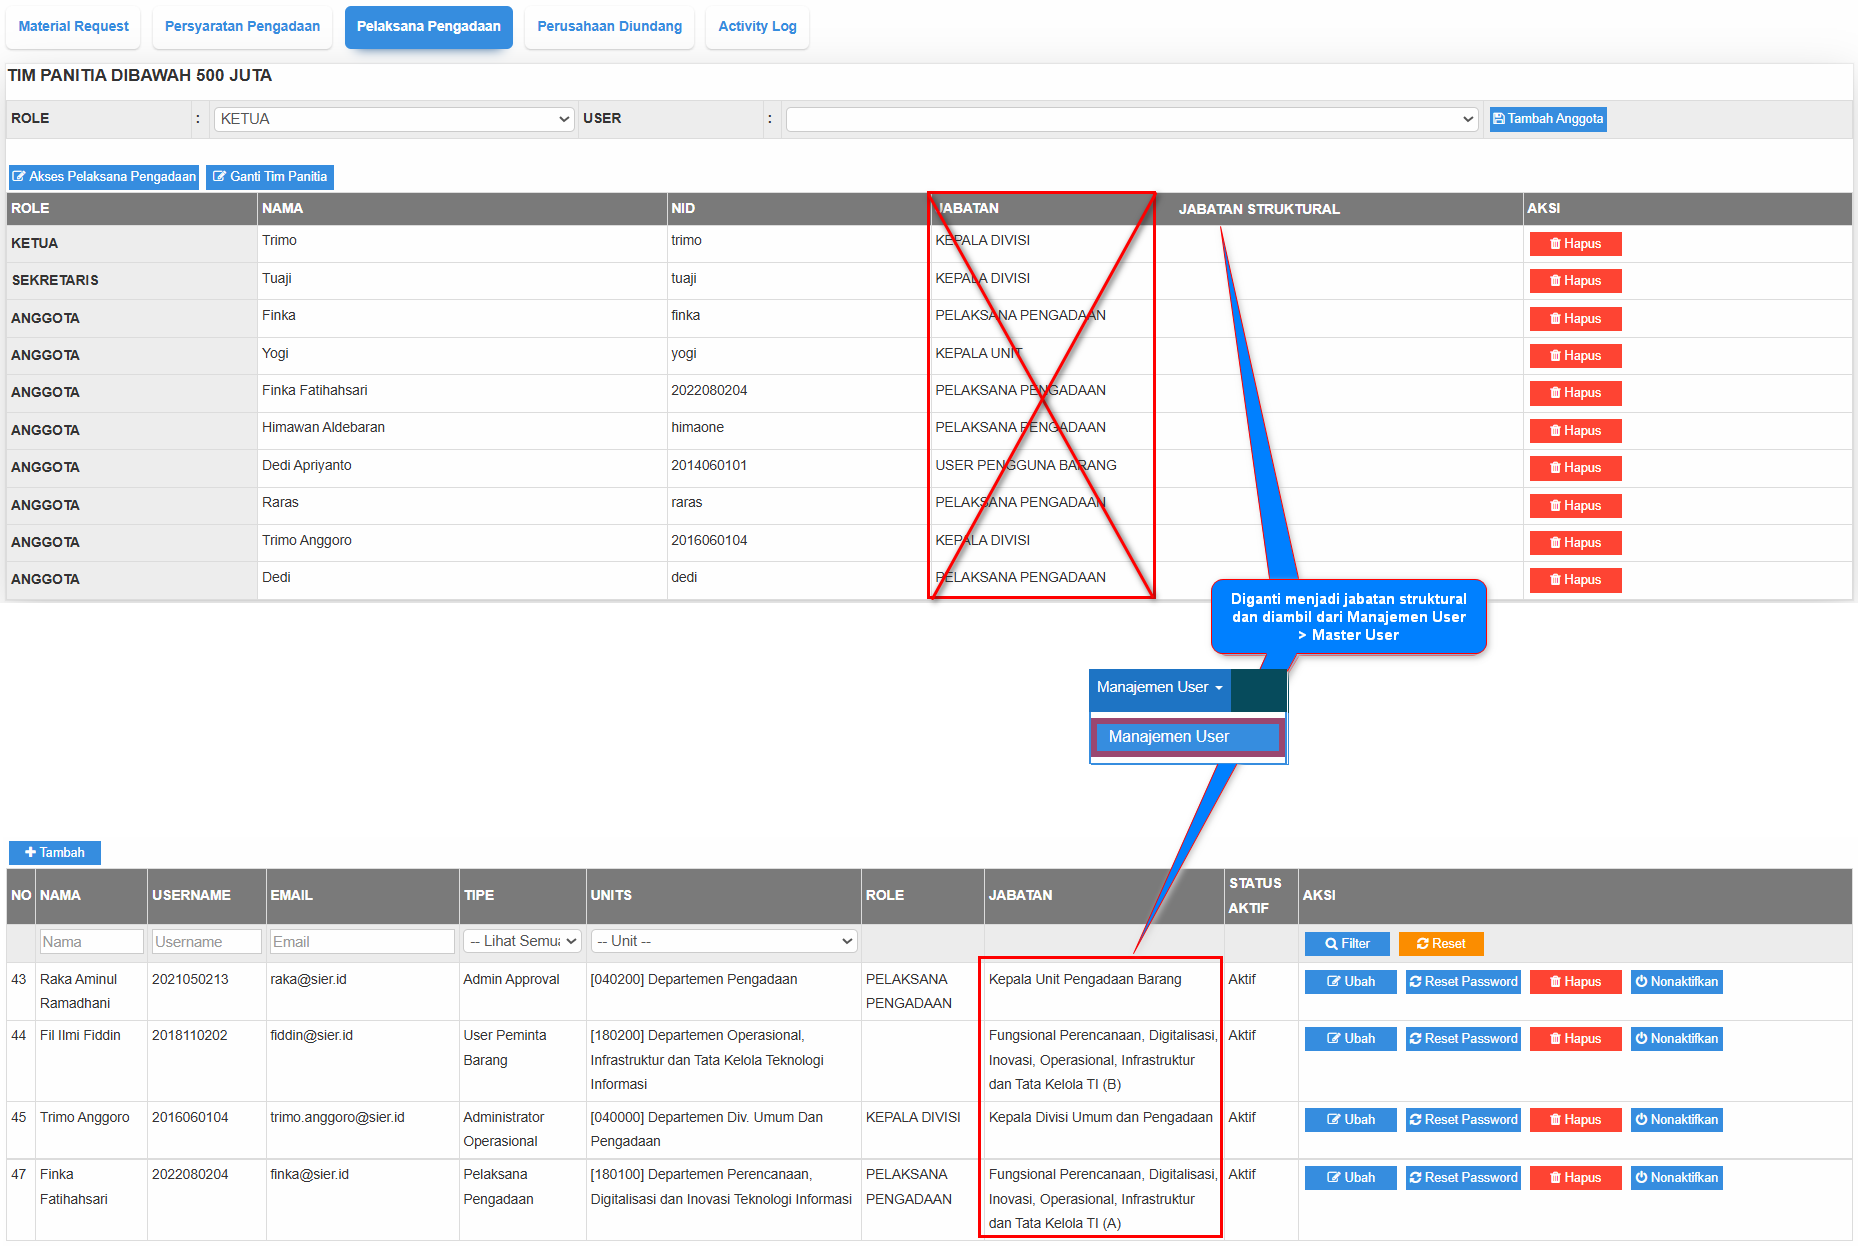
Task: Switch to Persyaratan Pengadaan tab
Action: point(242,27)
